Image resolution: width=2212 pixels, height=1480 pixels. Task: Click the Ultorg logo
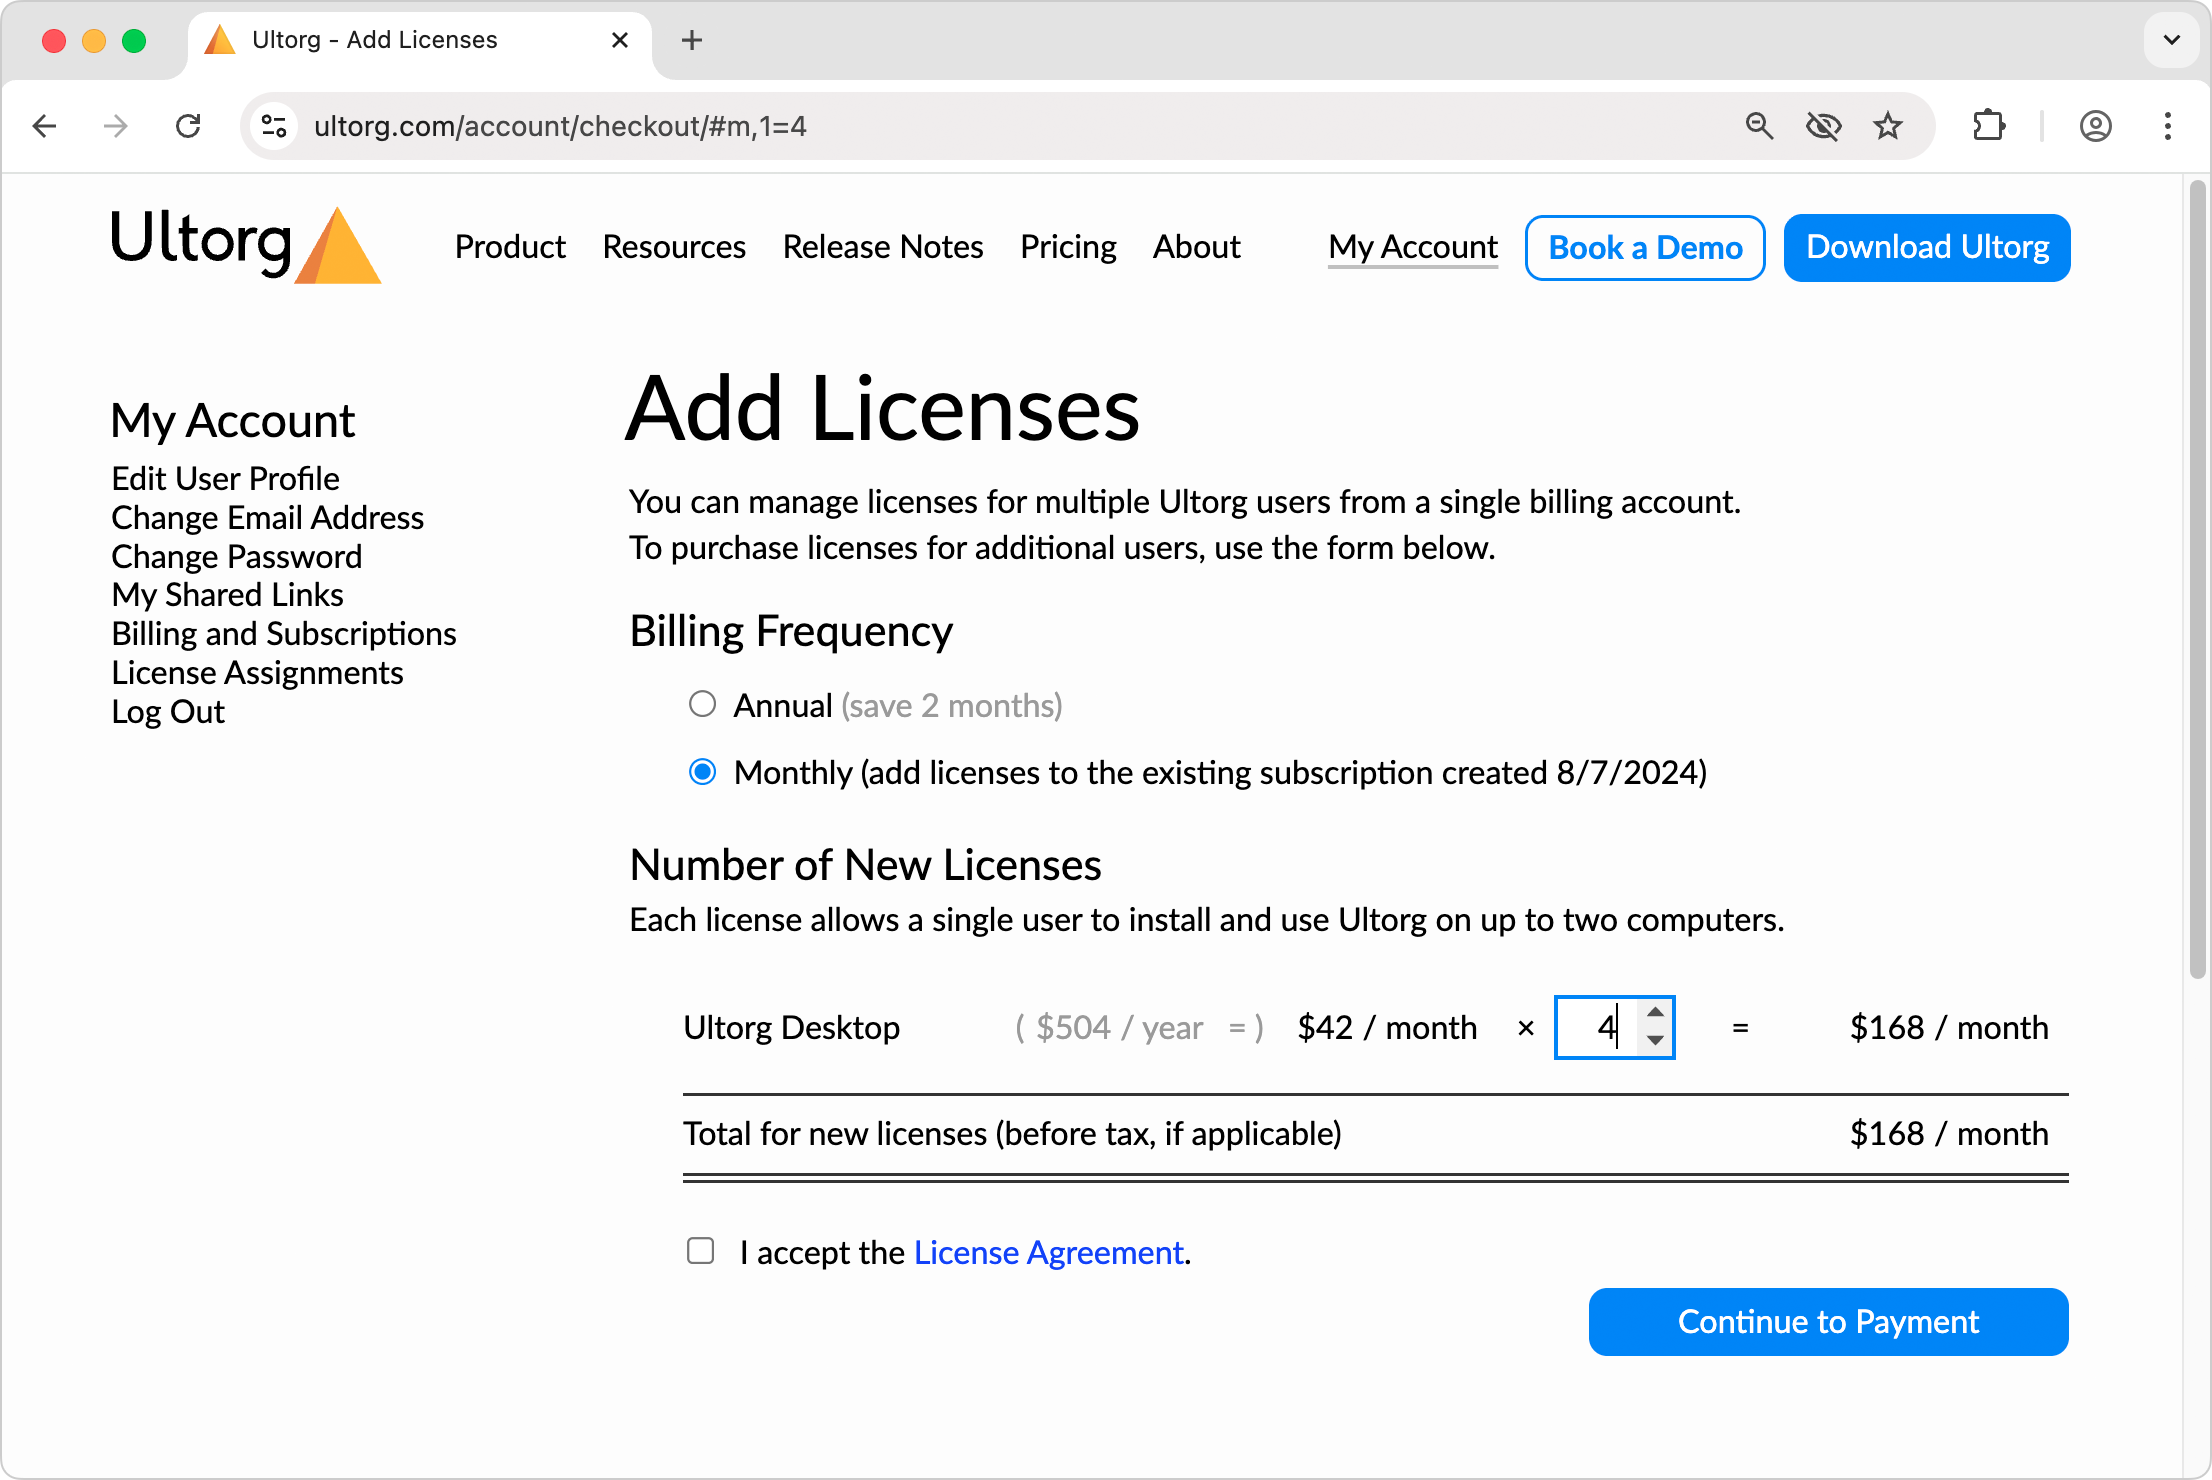[245, 245]
